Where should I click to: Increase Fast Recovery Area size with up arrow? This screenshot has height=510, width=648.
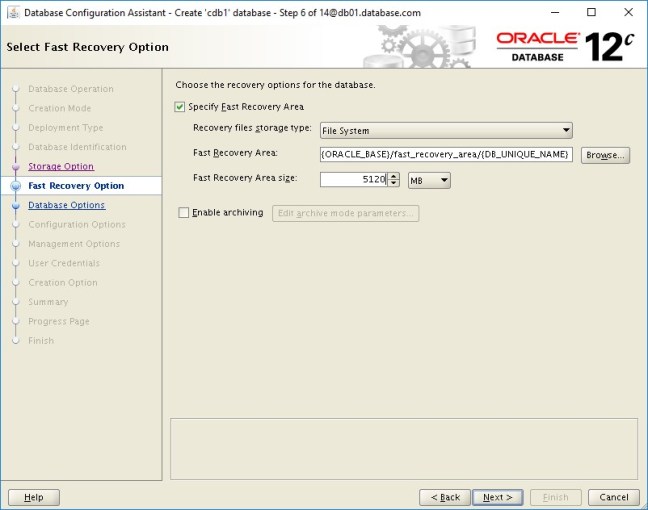(x=393, y=176)
